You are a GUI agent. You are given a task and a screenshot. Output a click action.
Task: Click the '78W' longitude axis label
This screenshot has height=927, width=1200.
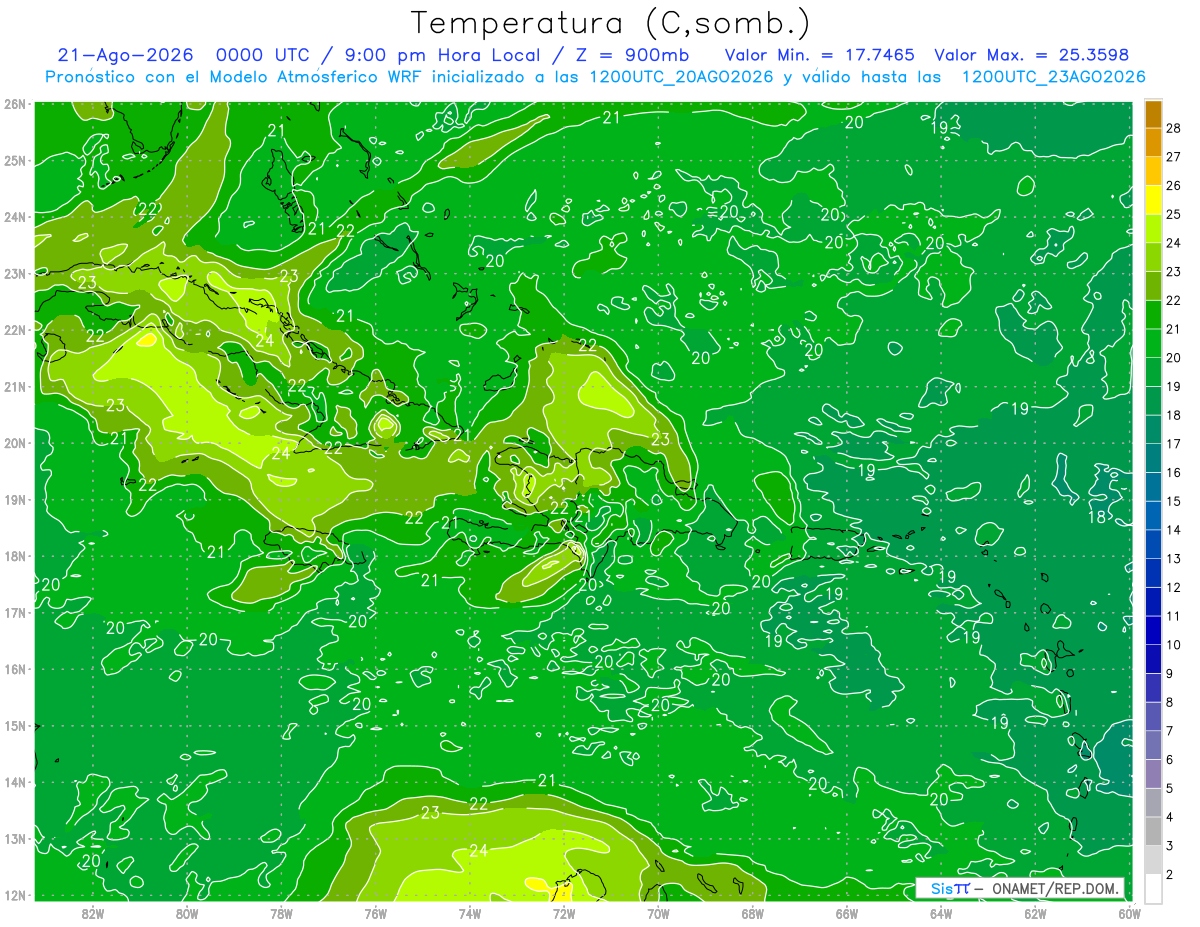coord(281,913)
